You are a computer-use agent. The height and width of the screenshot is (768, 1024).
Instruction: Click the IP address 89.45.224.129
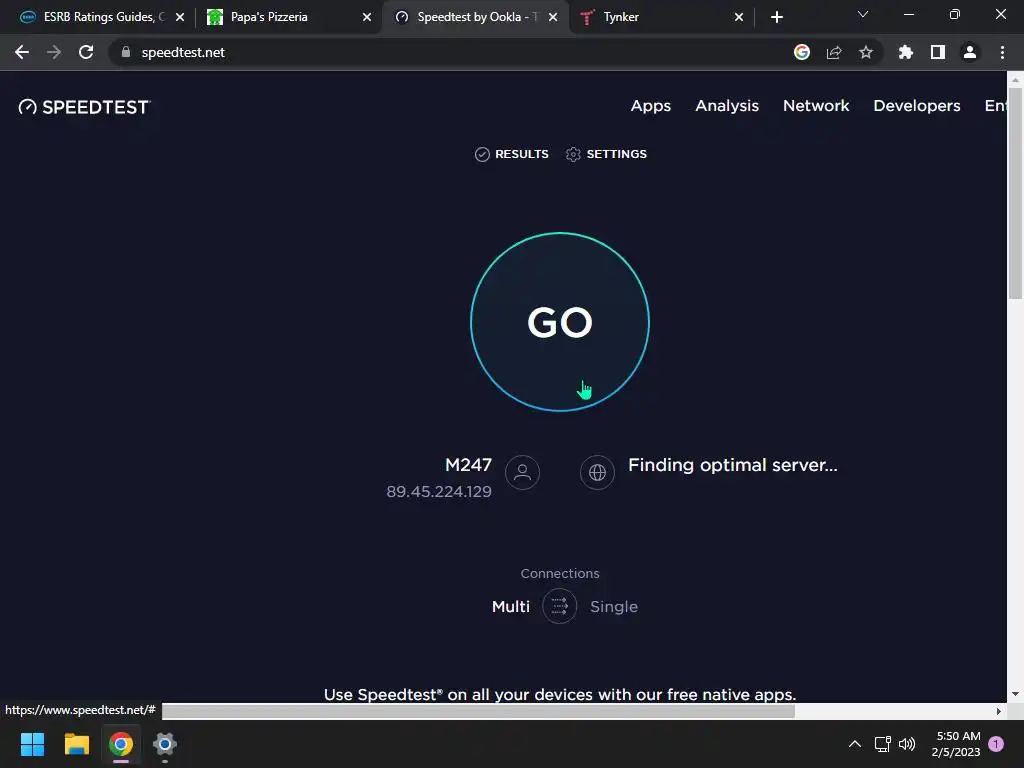[x=439, y=492]
